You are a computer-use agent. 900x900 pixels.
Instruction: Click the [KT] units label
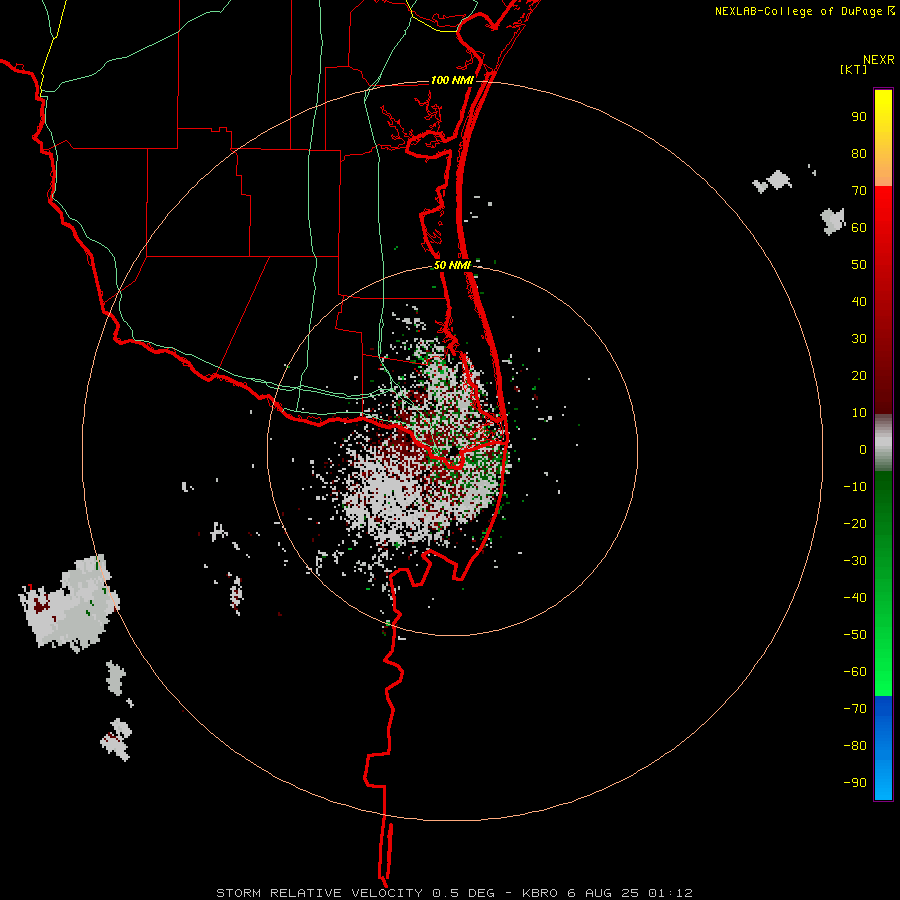(x=854, y=69)
